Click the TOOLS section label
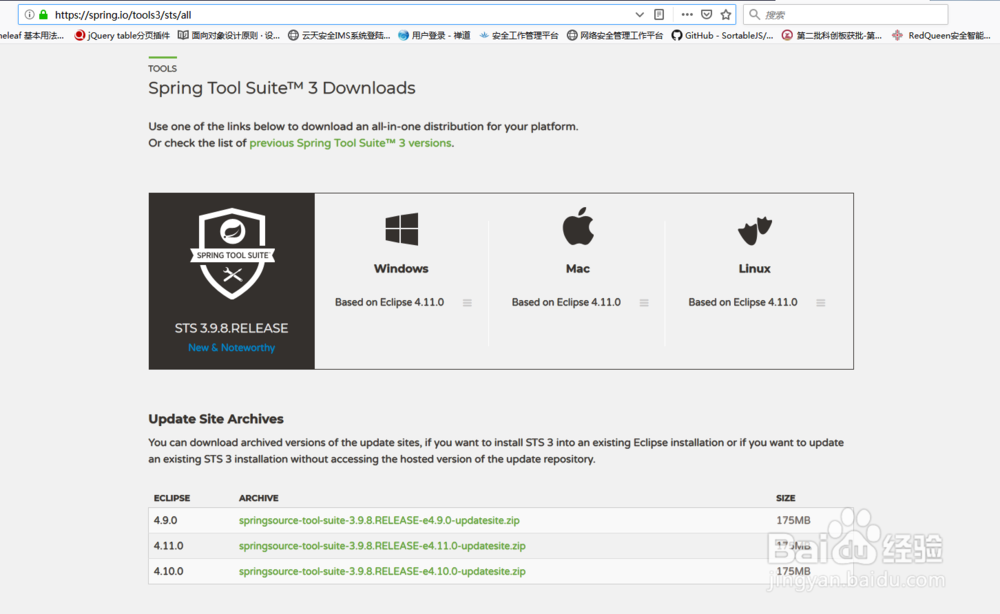The height and width of the screenshot is (614, 1000). (163, 69)
